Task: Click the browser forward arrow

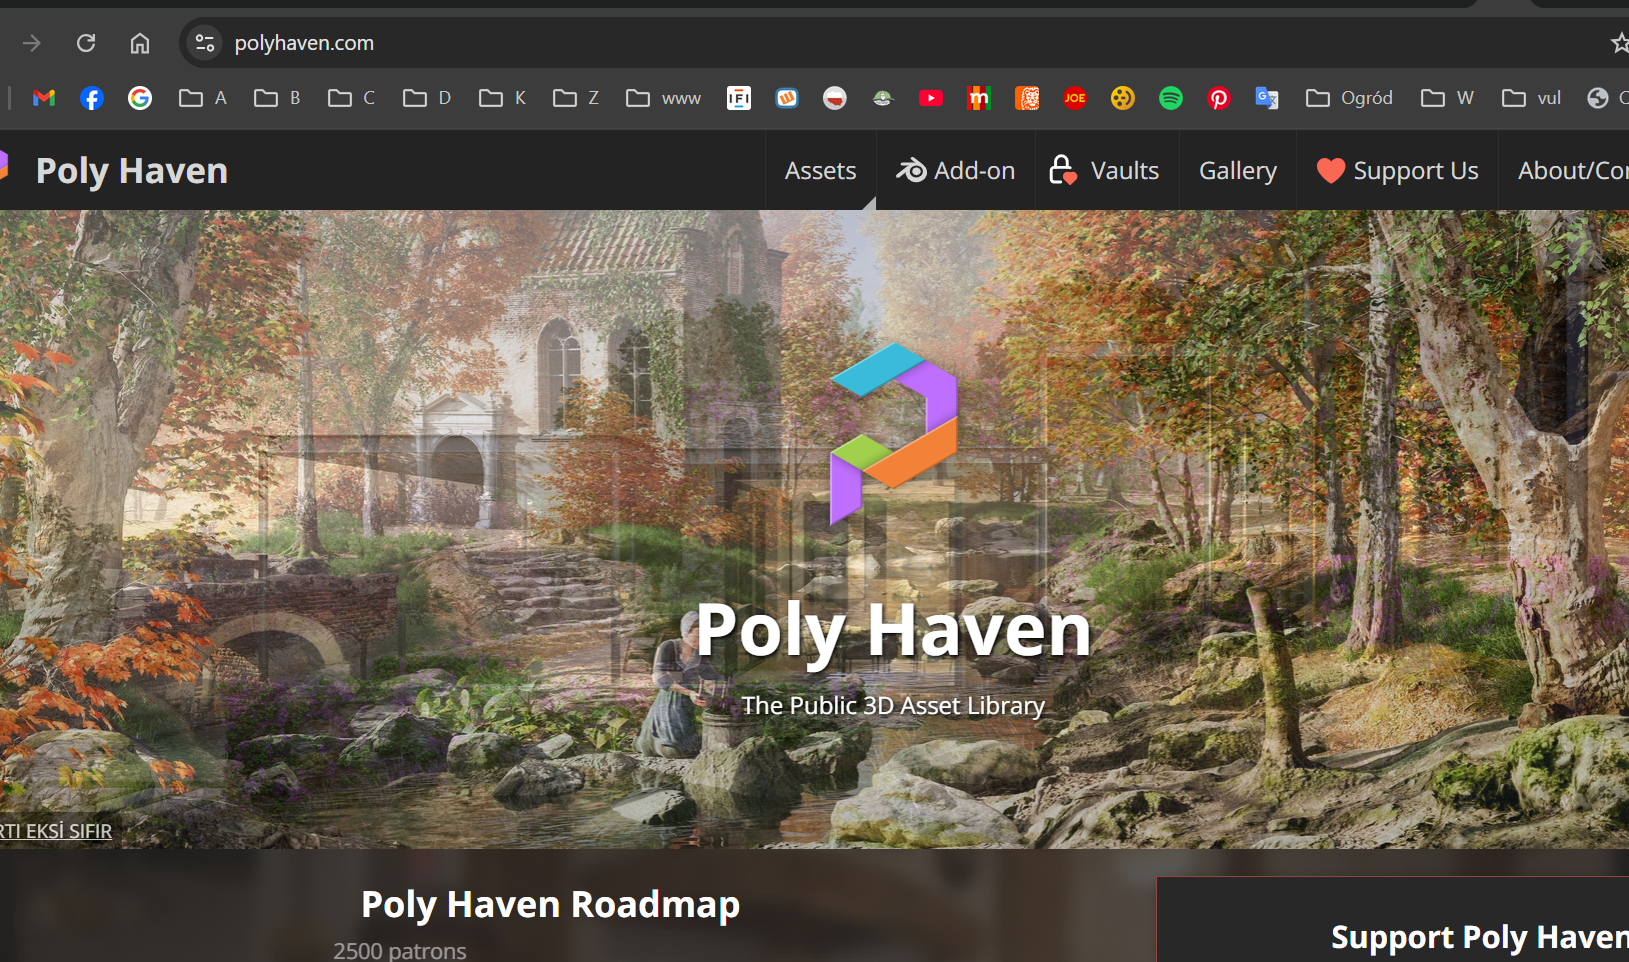Action: coord(32,43)
